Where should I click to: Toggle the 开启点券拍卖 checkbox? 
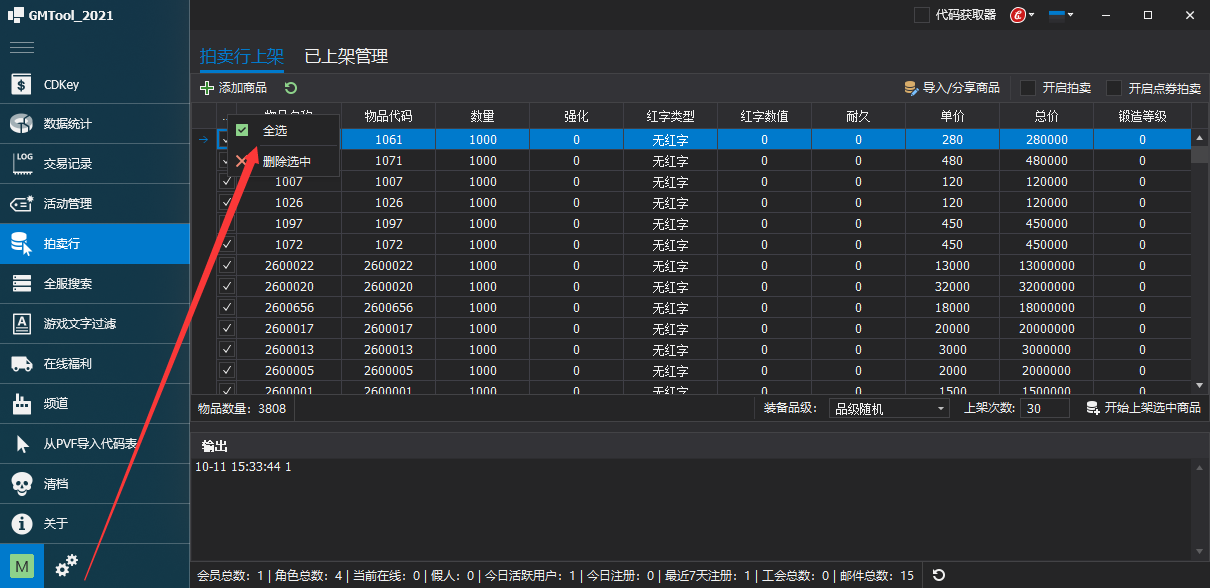1114,88
